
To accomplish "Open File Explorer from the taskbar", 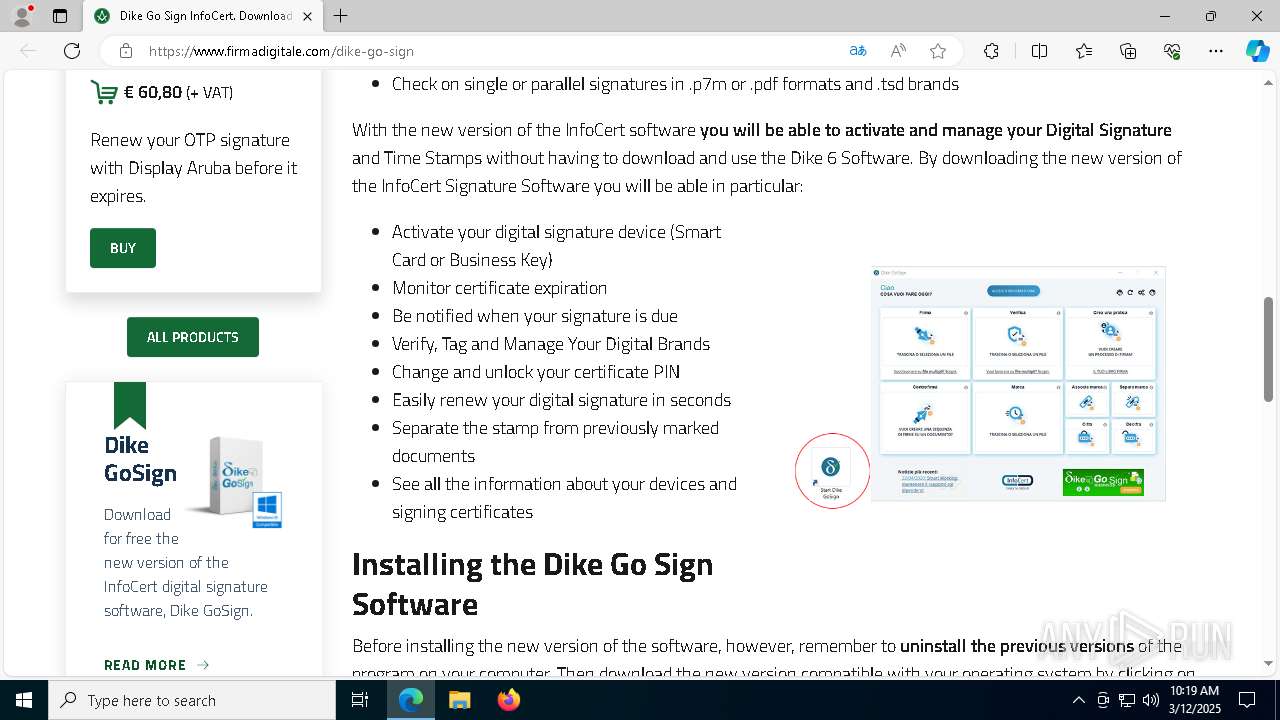I will pos(459,700).
